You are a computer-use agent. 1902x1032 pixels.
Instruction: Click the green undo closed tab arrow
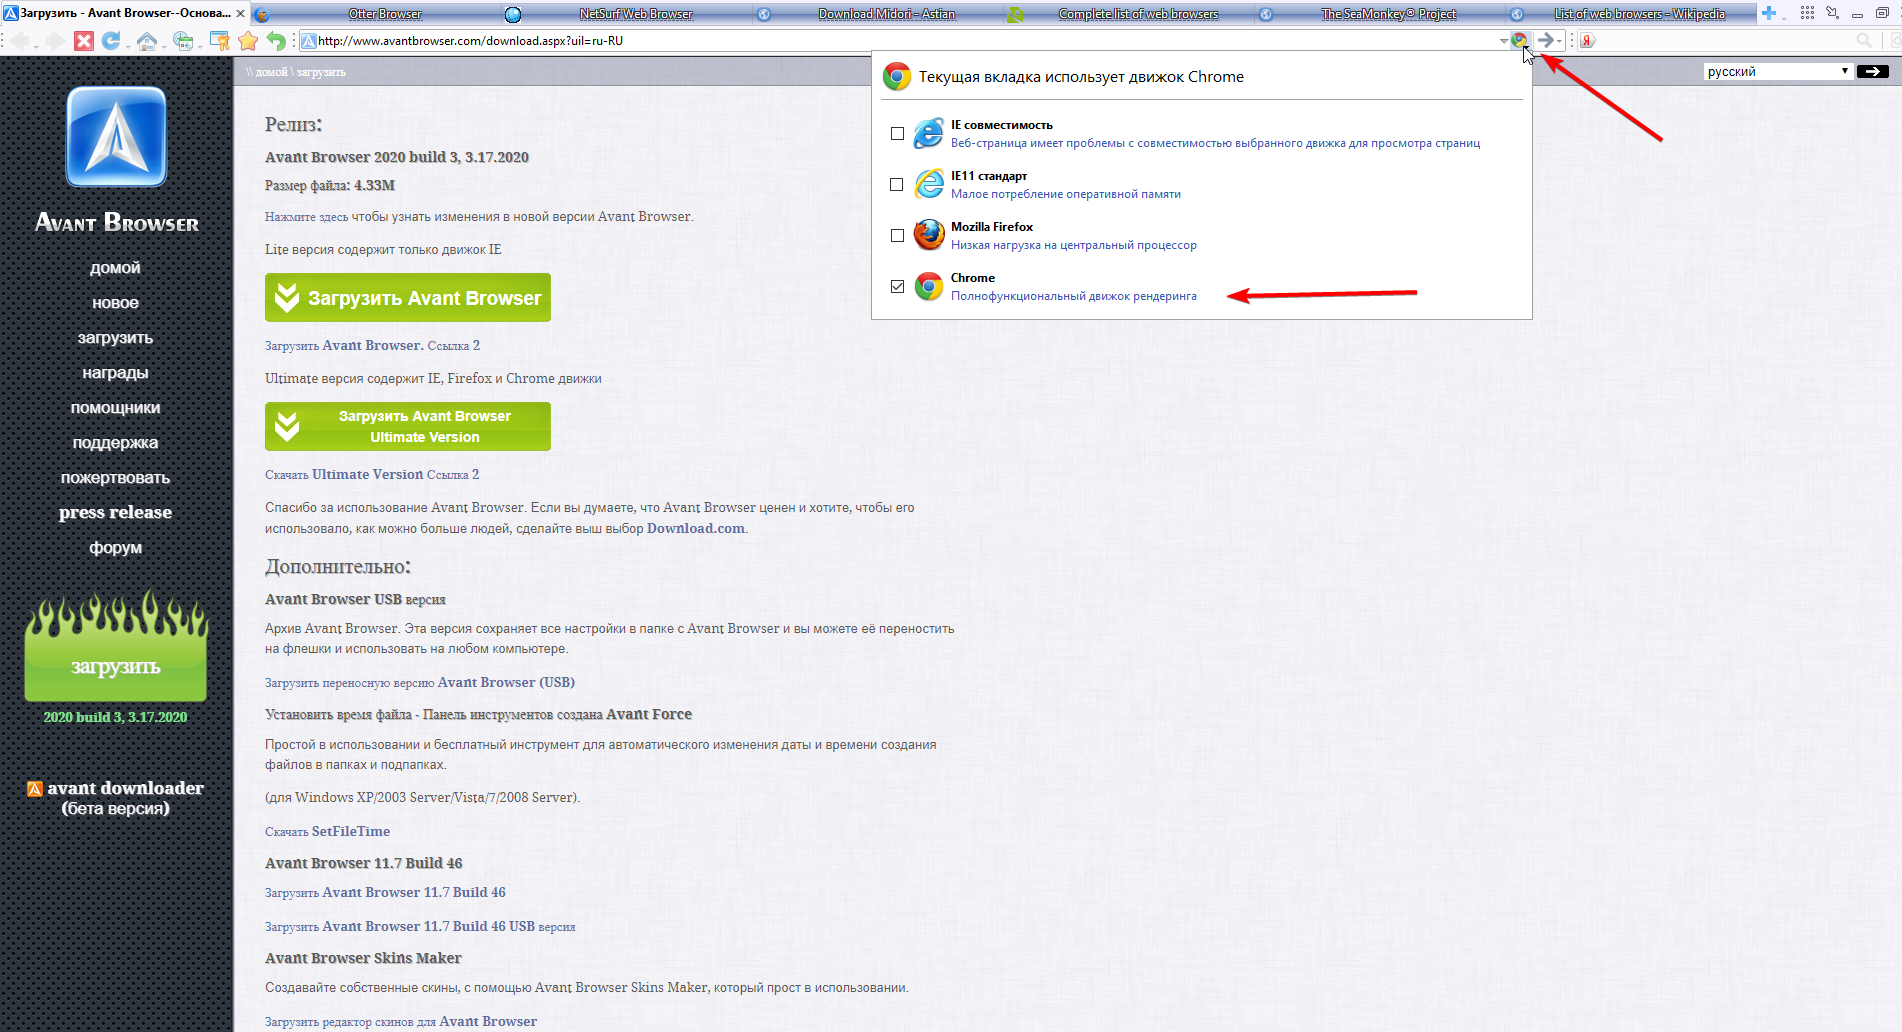276,41
